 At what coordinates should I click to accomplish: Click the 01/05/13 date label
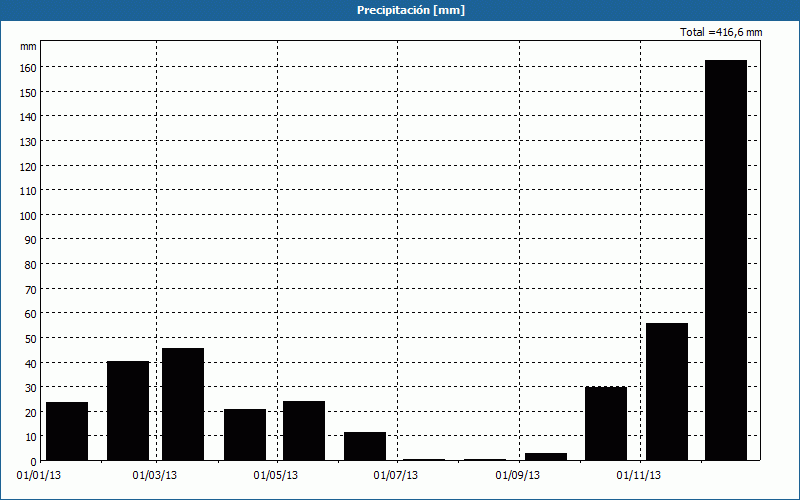pos(276,476)
